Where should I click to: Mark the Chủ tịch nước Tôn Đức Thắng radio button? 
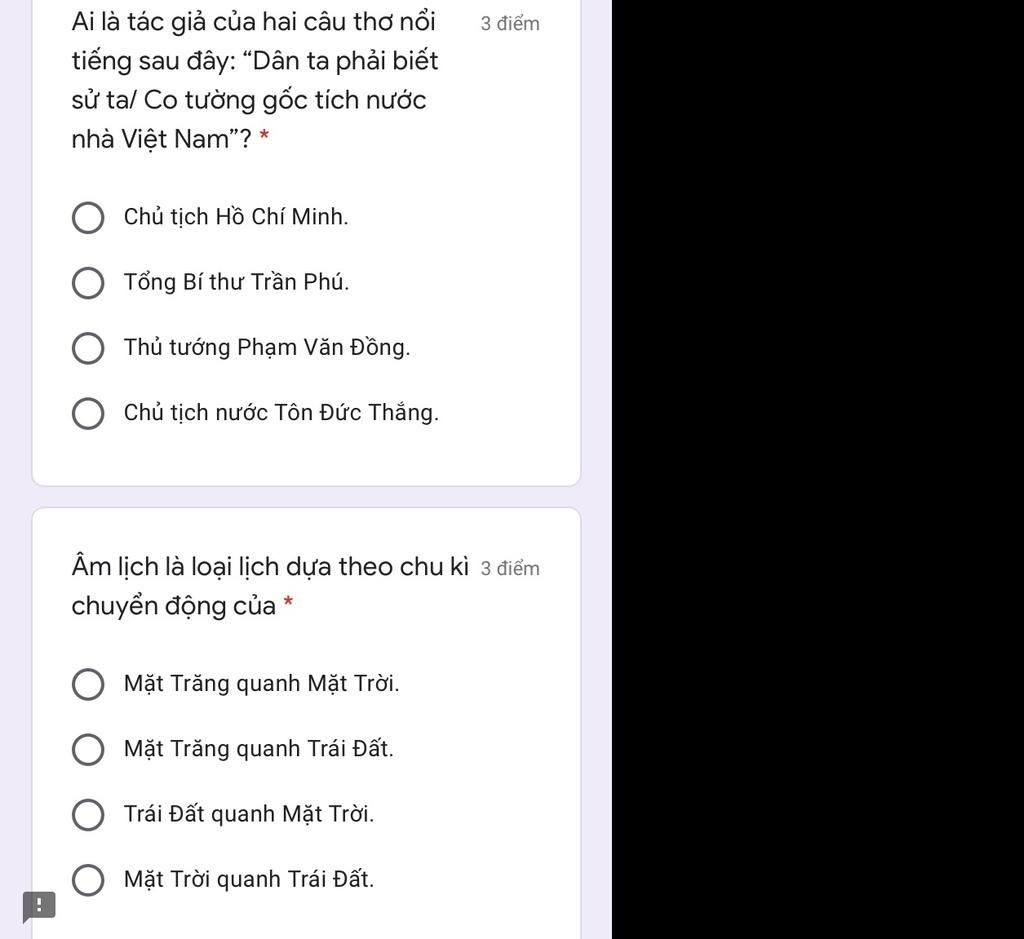(88, 414)
